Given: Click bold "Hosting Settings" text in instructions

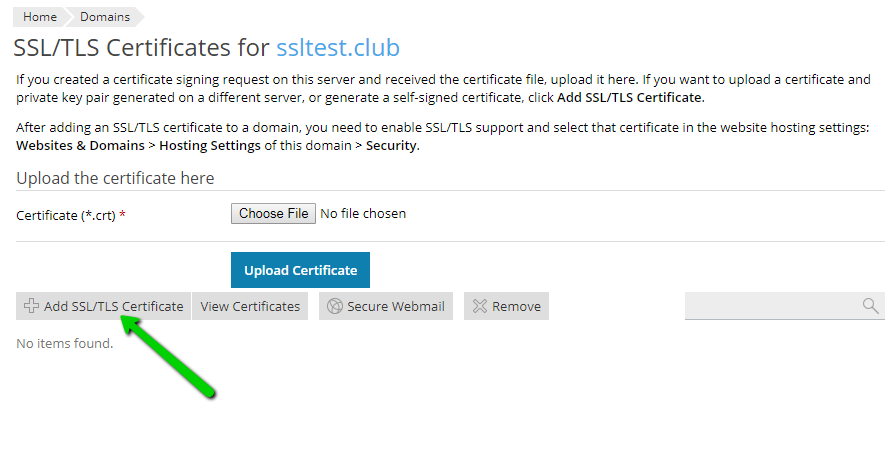Looking at the screenshot, I should pos(210,146).
